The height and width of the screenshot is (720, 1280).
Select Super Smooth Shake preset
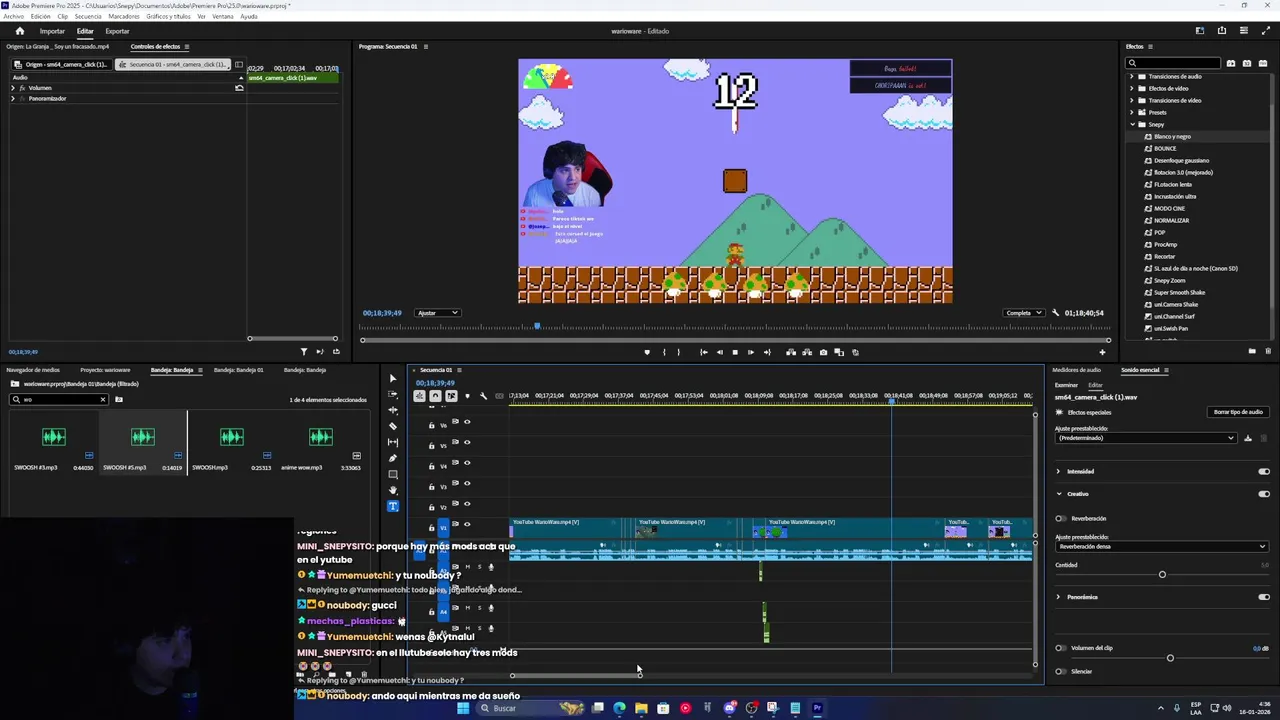1179,292
